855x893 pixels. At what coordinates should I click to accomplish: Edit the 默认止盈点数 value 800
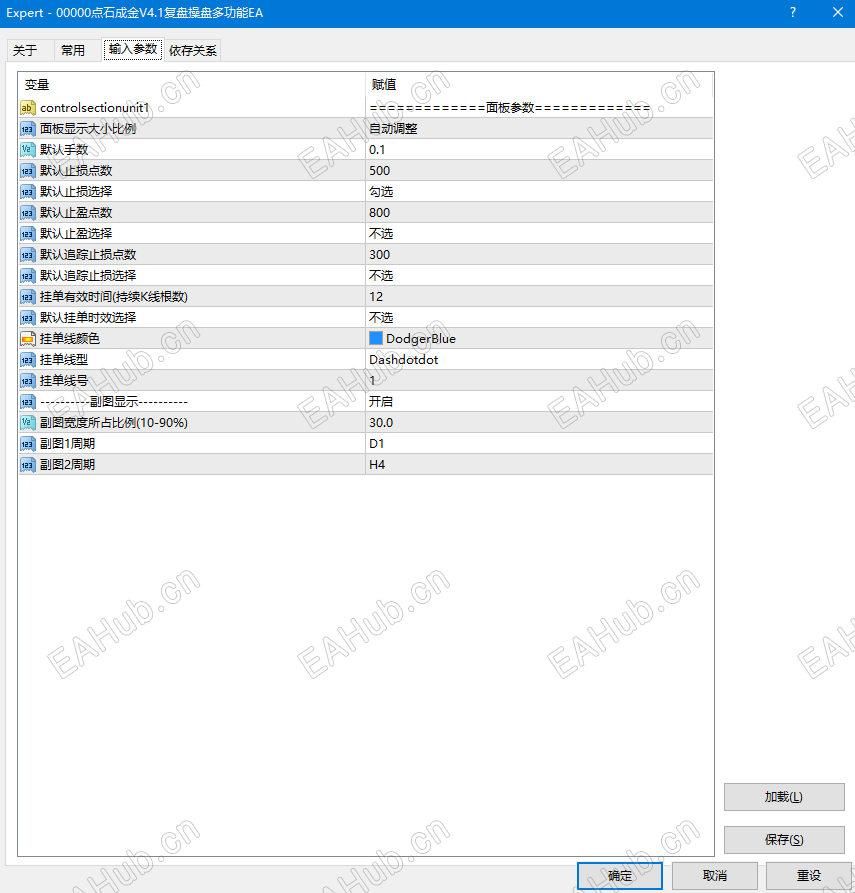tap(539, 213)
